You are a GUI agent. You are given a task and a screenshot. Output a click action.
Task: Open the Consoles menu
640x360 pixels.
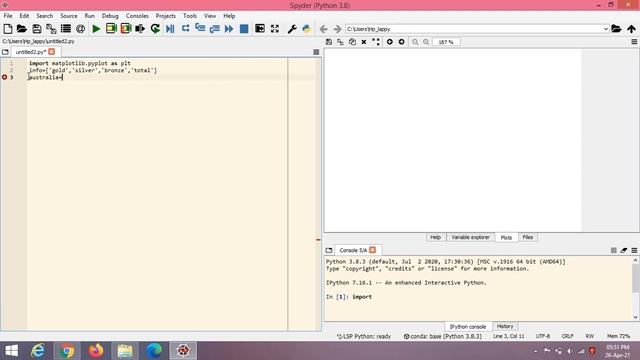(x=137, y=16)
